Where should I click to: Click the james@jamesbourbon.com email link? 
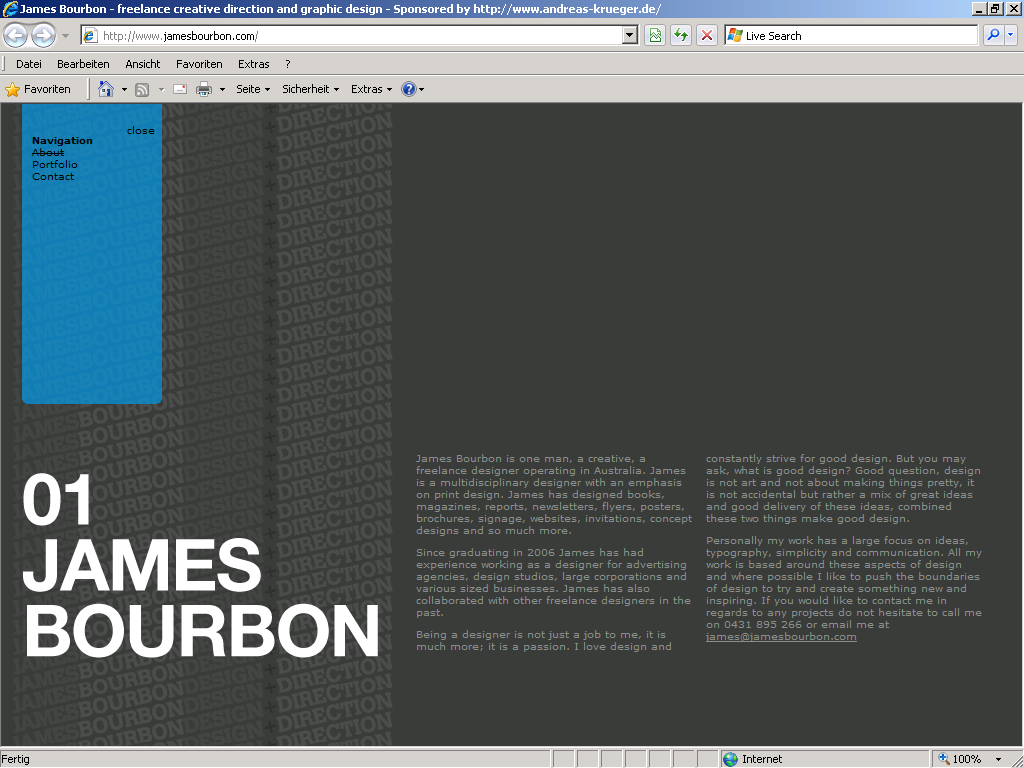point(781,637)
